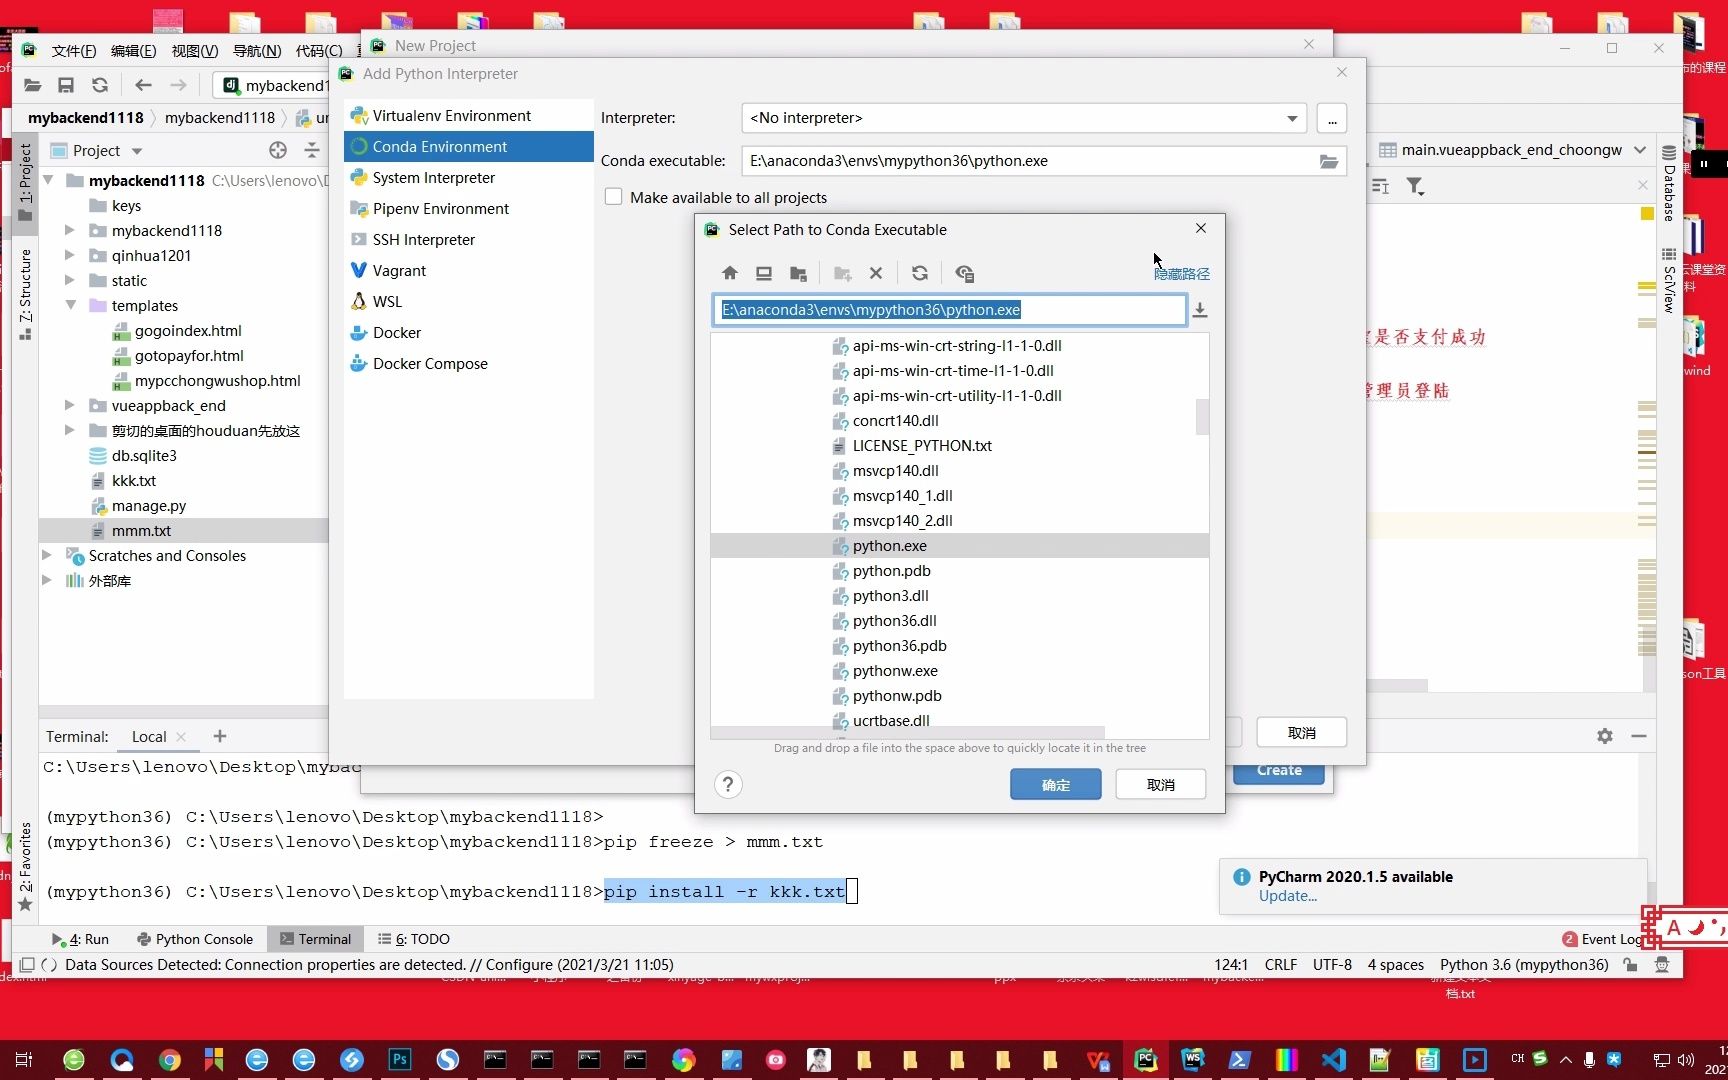Go to project directory in path dialog
This screenshot has width=1728, height=1080.
(x=798, y=273)
